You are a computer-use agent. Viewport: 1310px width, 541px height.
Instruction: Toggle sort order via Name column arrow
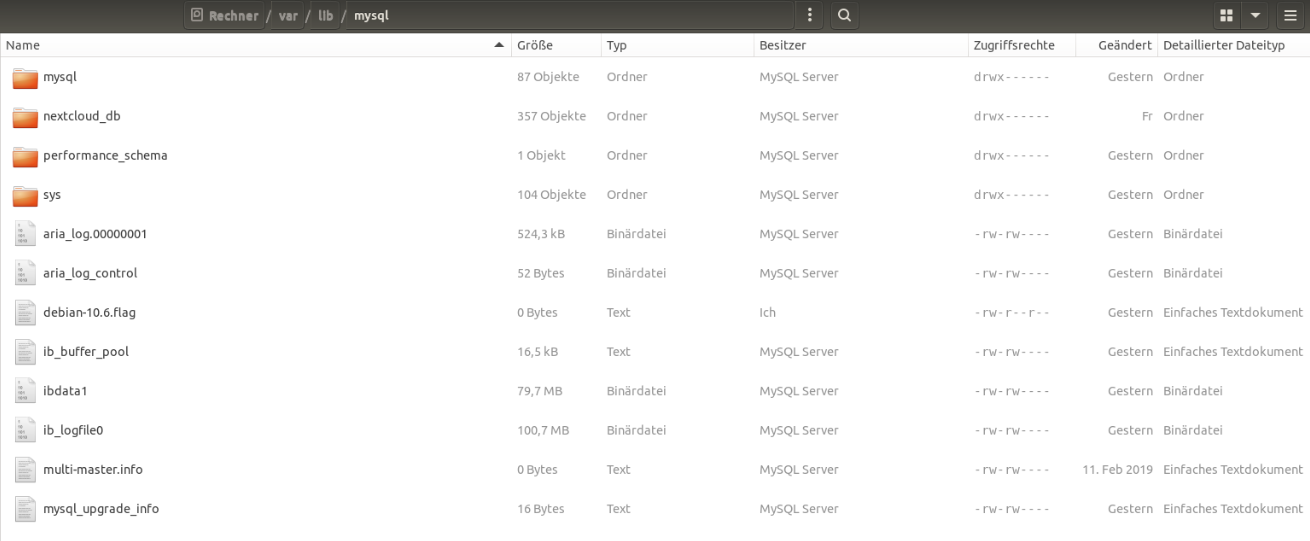click(499, 45)
